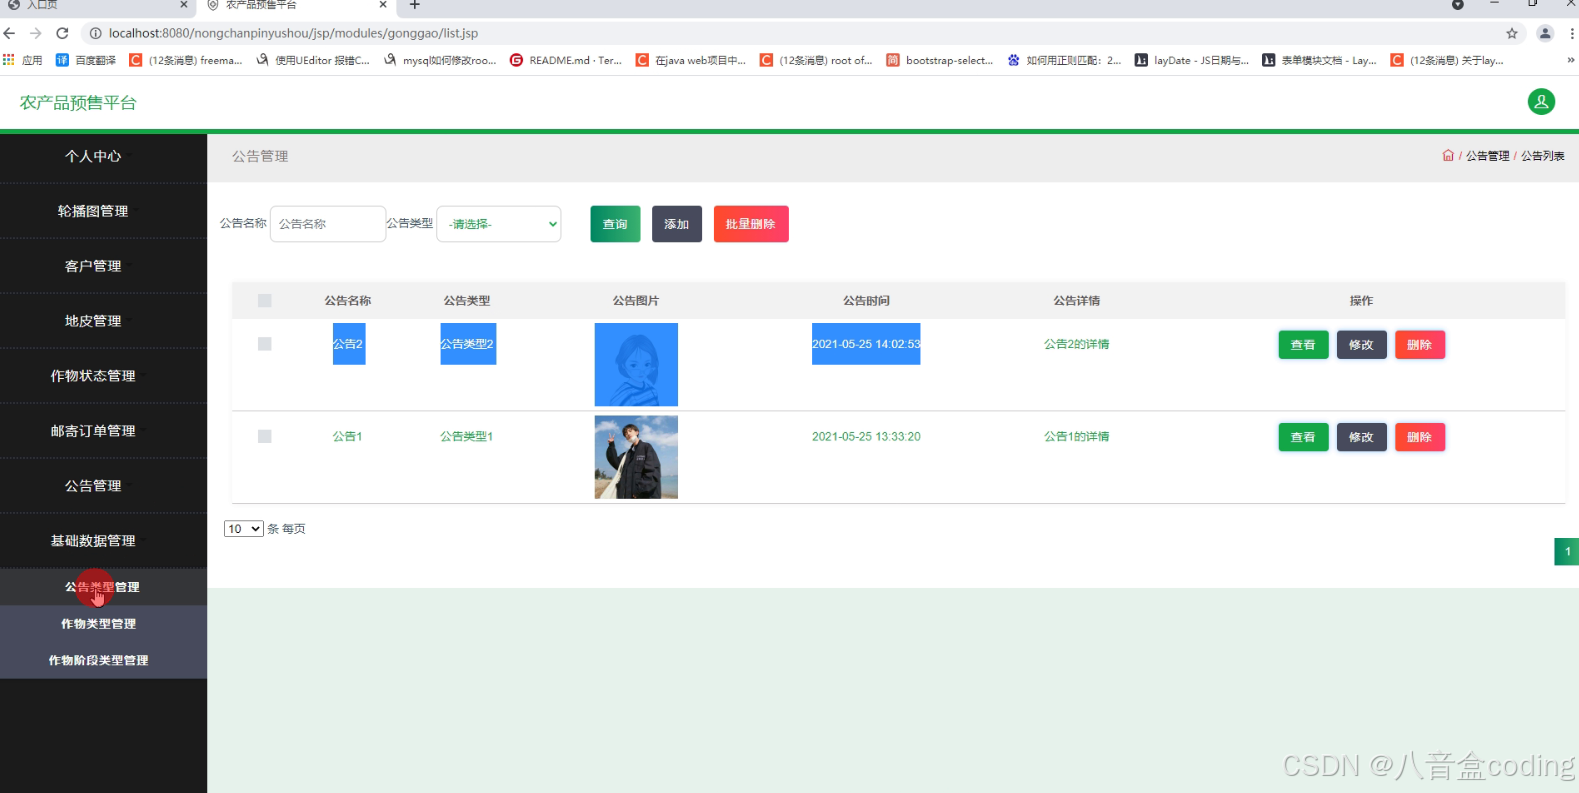Open 作物阶段类型管理 submenu item
This screenshot has width=1579, height=793.
(103, 660)
